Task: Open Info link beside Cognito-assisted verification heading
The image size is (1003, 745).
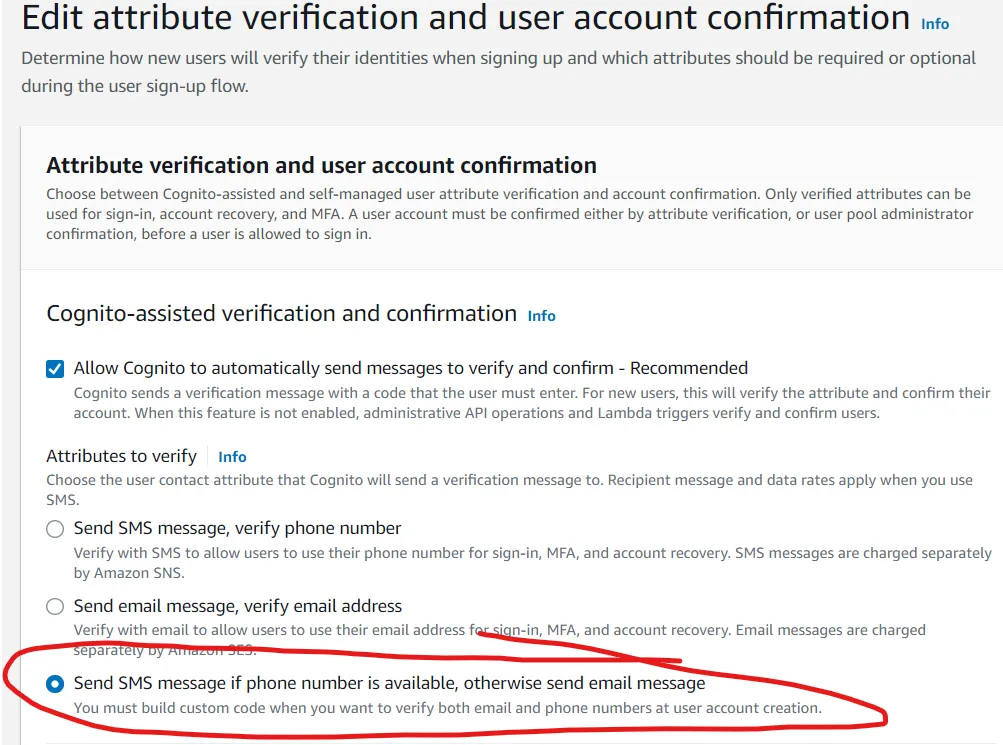Action: click(x=541, y=316)
